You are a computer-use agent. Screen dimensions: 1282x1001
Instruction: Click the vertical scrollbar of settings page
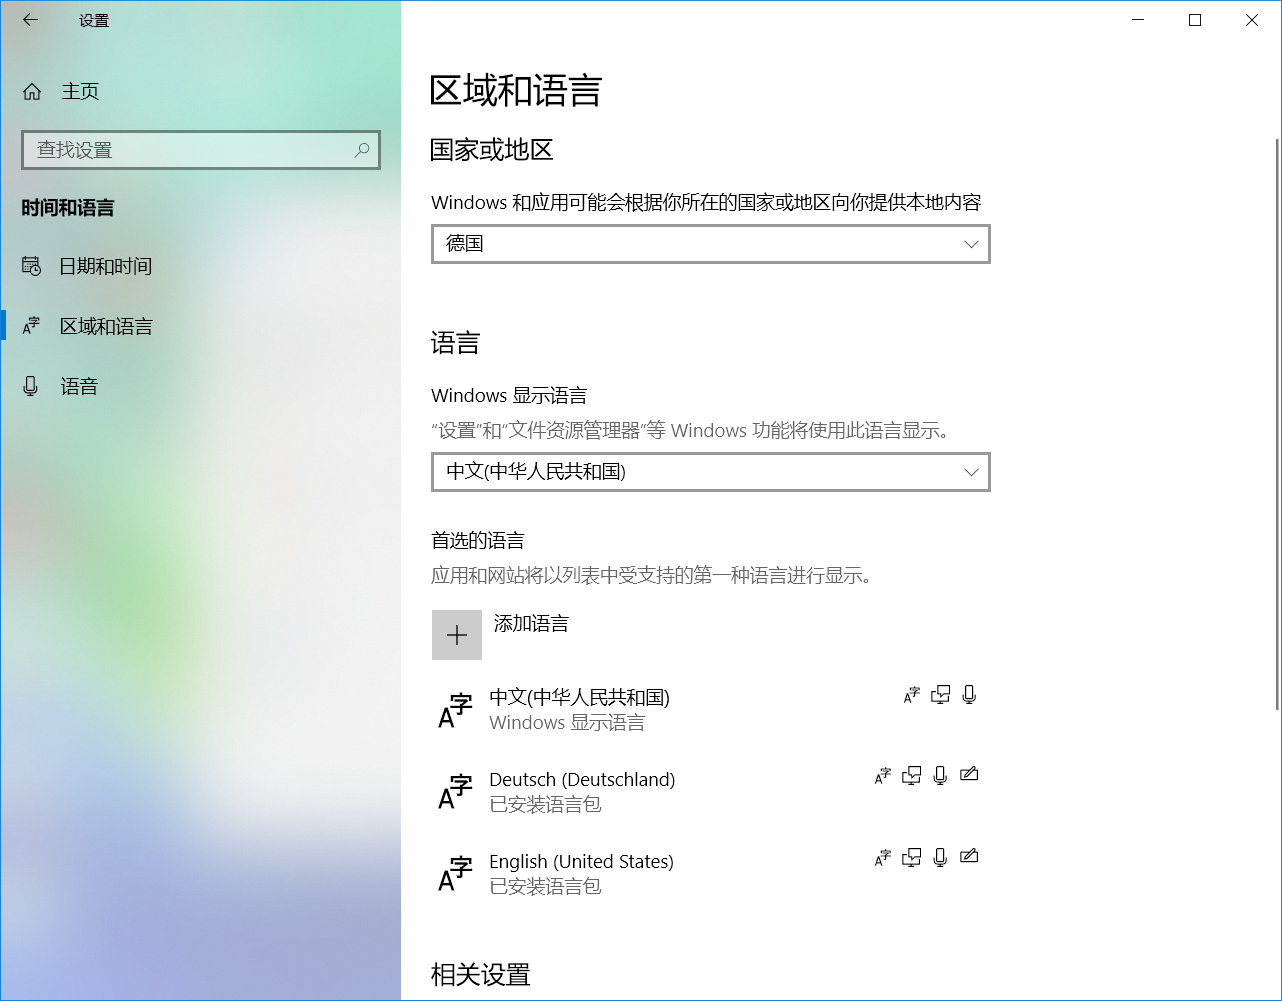coord(1277,424)
